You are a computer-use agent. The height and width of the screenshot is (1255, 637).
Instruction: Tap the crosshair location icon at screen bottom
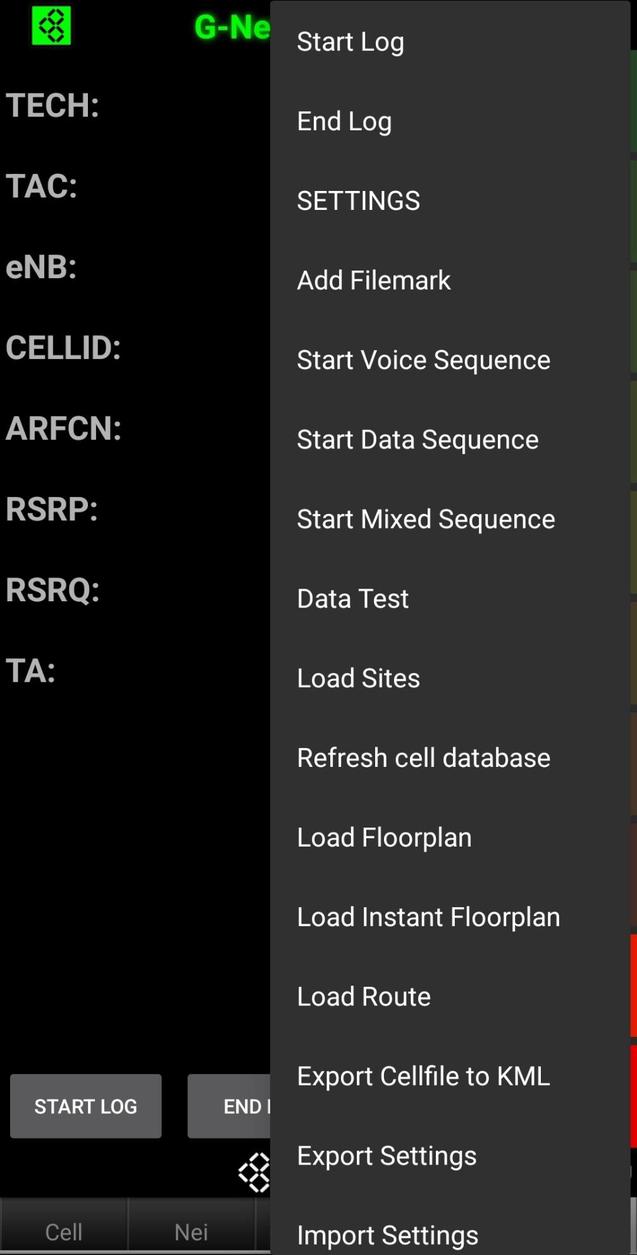click(255, 1172)
